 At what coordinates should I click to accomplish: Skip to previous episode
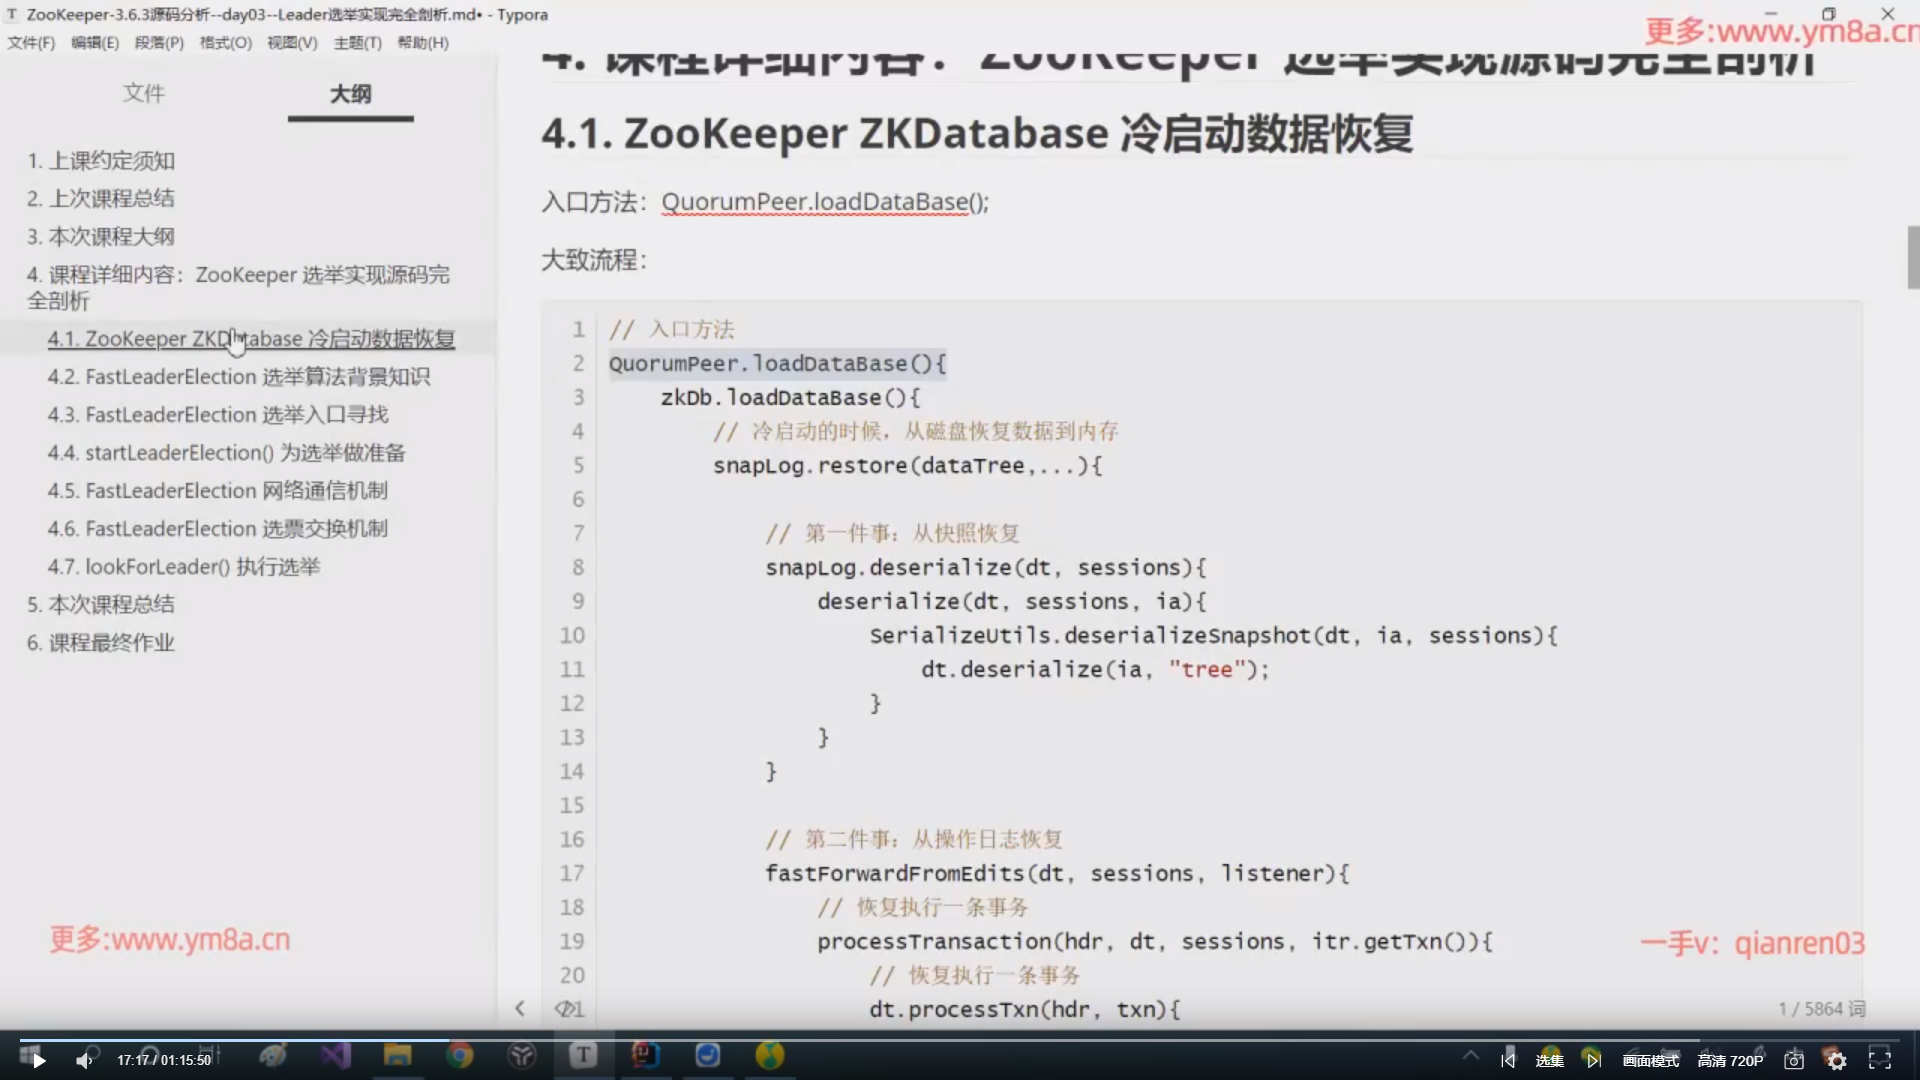click(1508, 1060)
